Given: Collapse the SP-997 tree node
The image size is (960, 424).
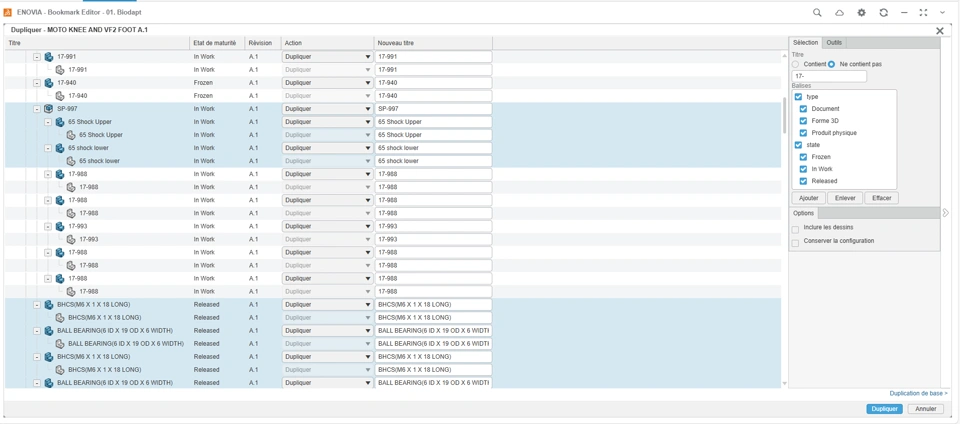Looking at the screenshot, I should [x=37, y=109].
